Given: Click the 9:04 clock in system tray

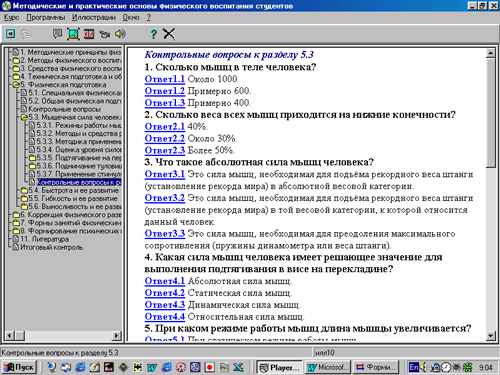Looking at the screenshot, I should 485,367.
